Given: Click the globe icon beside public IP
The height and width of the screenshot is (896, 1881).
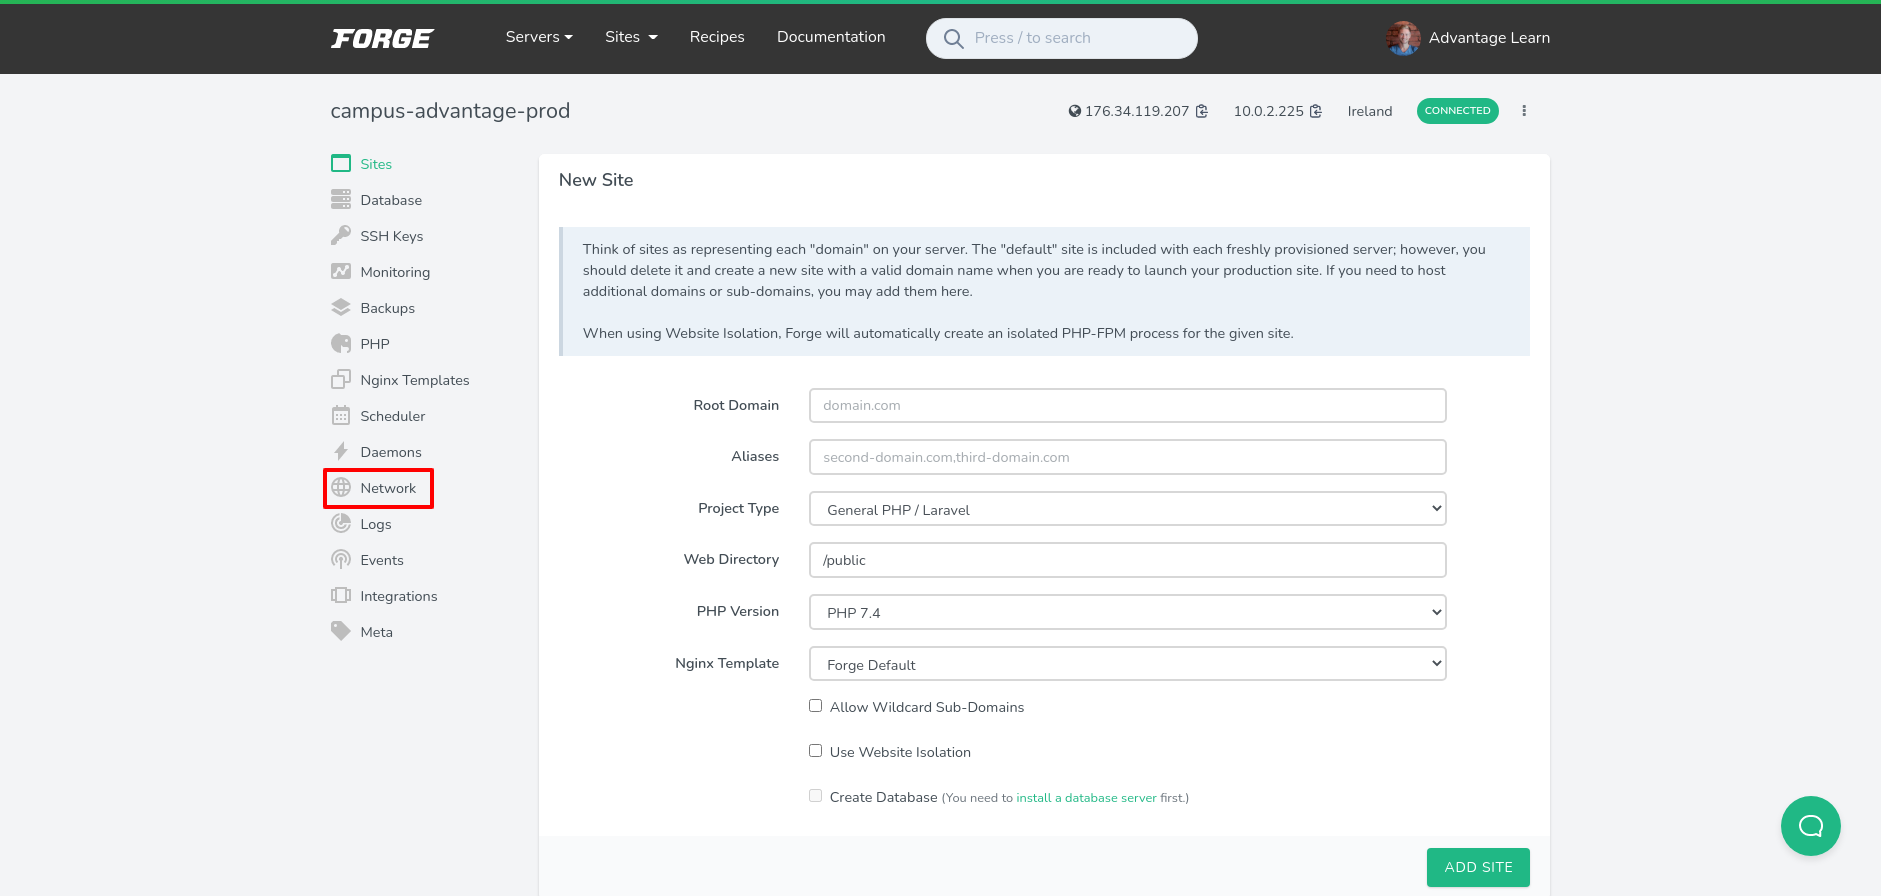Looking at the screenshot, I should 1074,111.
